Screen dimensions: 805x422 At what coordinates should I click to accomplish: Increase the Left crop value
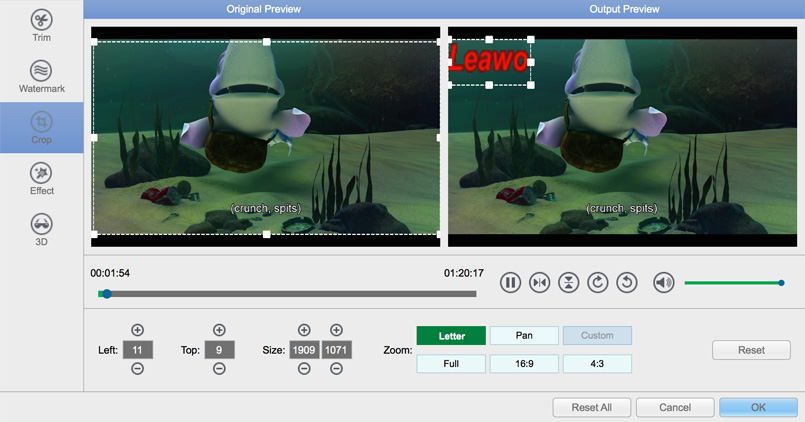click(x=137, y=330)
